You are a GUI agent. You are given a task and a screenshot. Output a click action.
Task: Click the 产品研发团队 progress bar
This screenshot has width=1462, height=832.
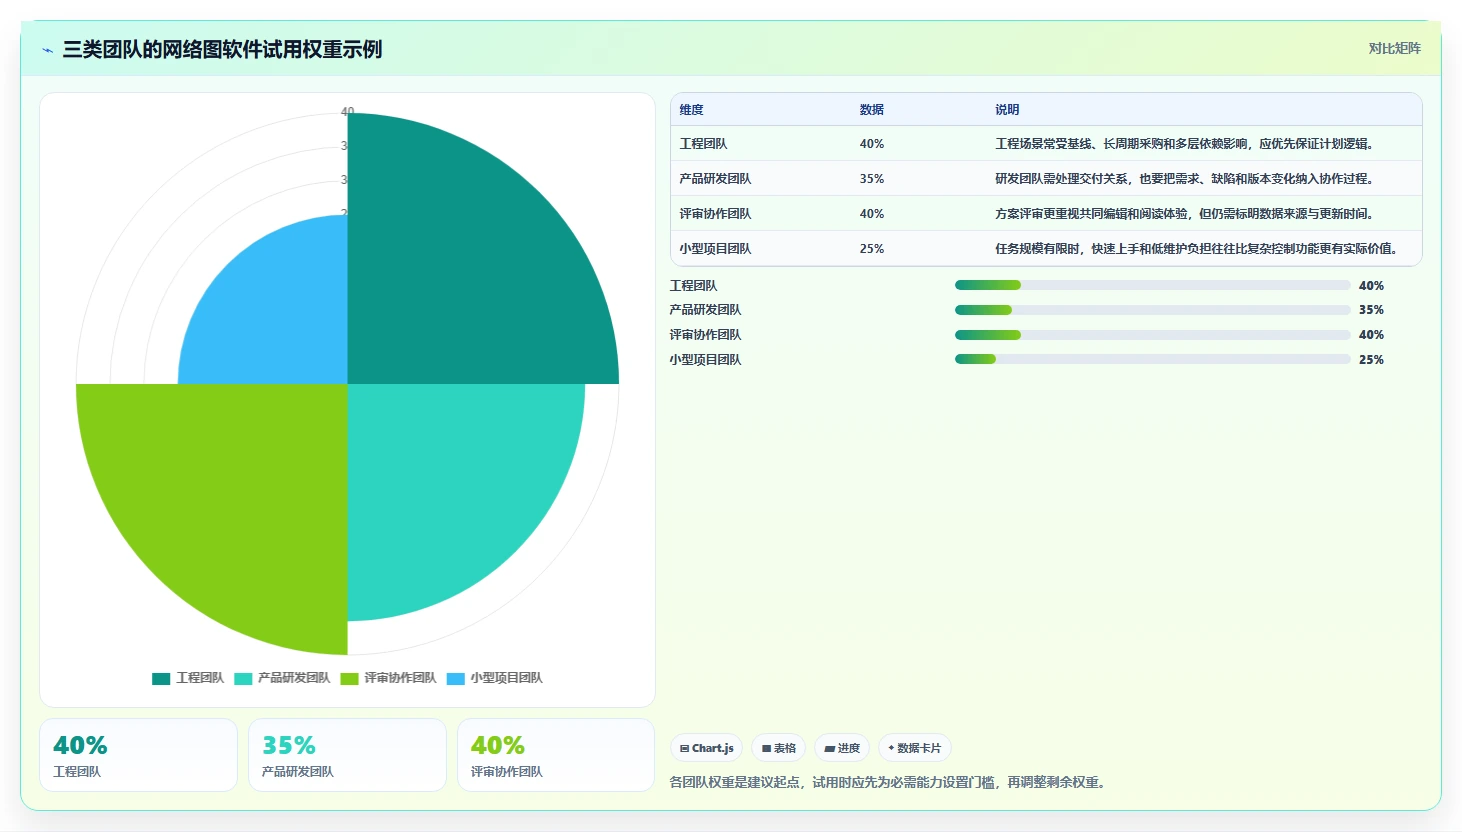click(1152, 310)
